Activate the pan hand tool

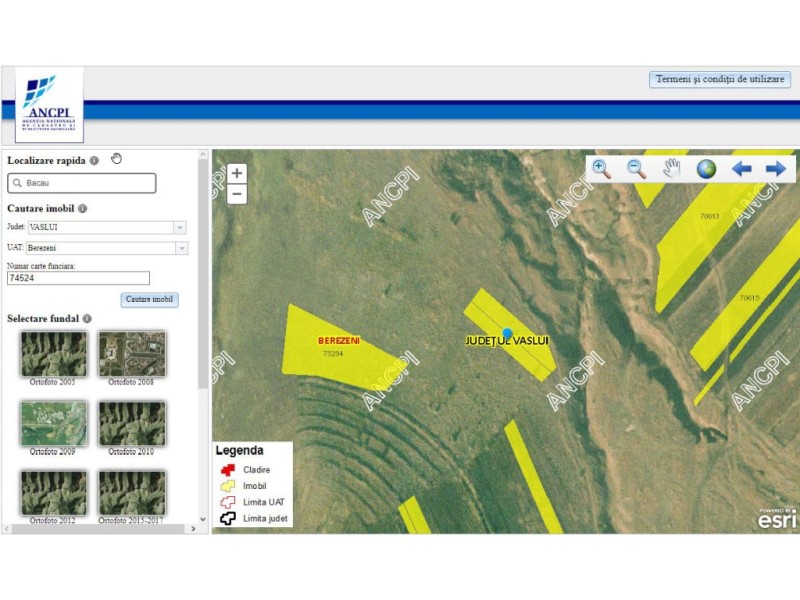tap(671, 168)
